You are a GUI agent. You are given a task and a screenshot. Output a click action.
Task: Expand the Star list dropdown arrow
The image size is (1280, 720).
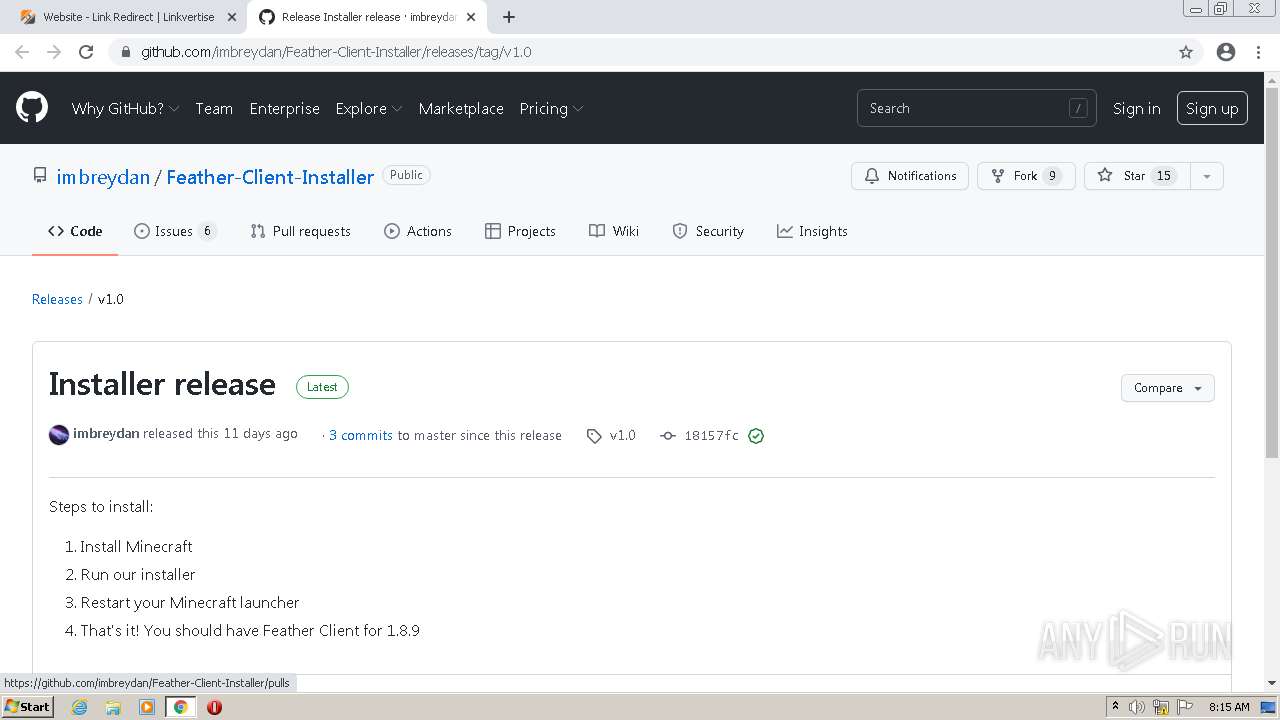click(1207, 176)
